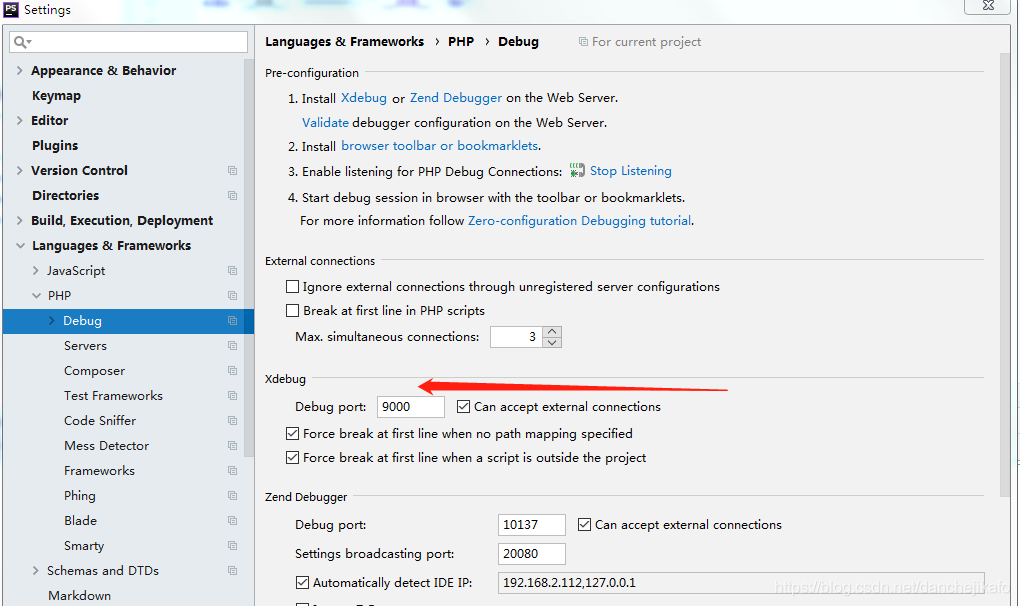Click PHP in the breadcrumb header
This screenshot has width=1020, height=606.
461,42
